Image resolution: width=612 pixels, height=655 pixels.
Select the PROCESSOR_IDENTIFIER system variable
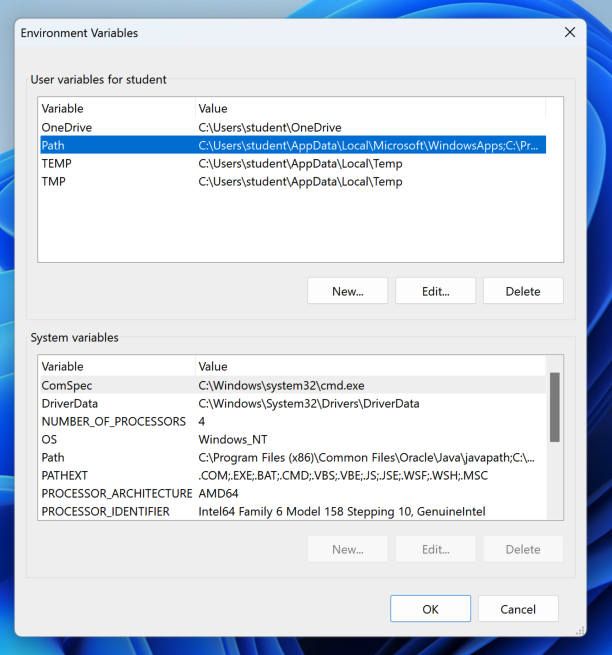point(293,511)
